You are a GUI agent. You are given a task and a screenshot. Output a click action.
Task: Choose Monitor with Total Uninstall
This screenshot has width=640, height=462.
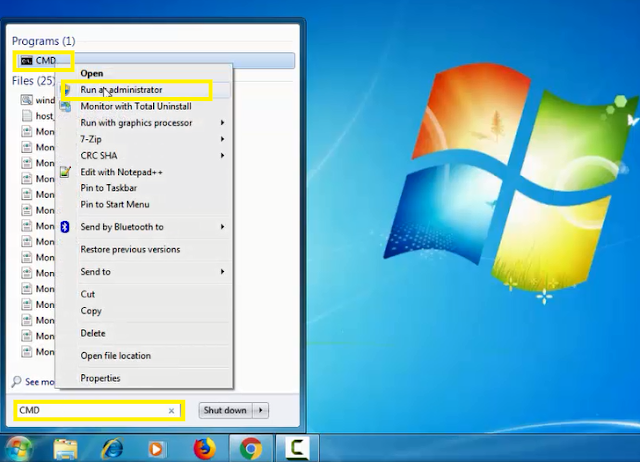tap(136, 106)
